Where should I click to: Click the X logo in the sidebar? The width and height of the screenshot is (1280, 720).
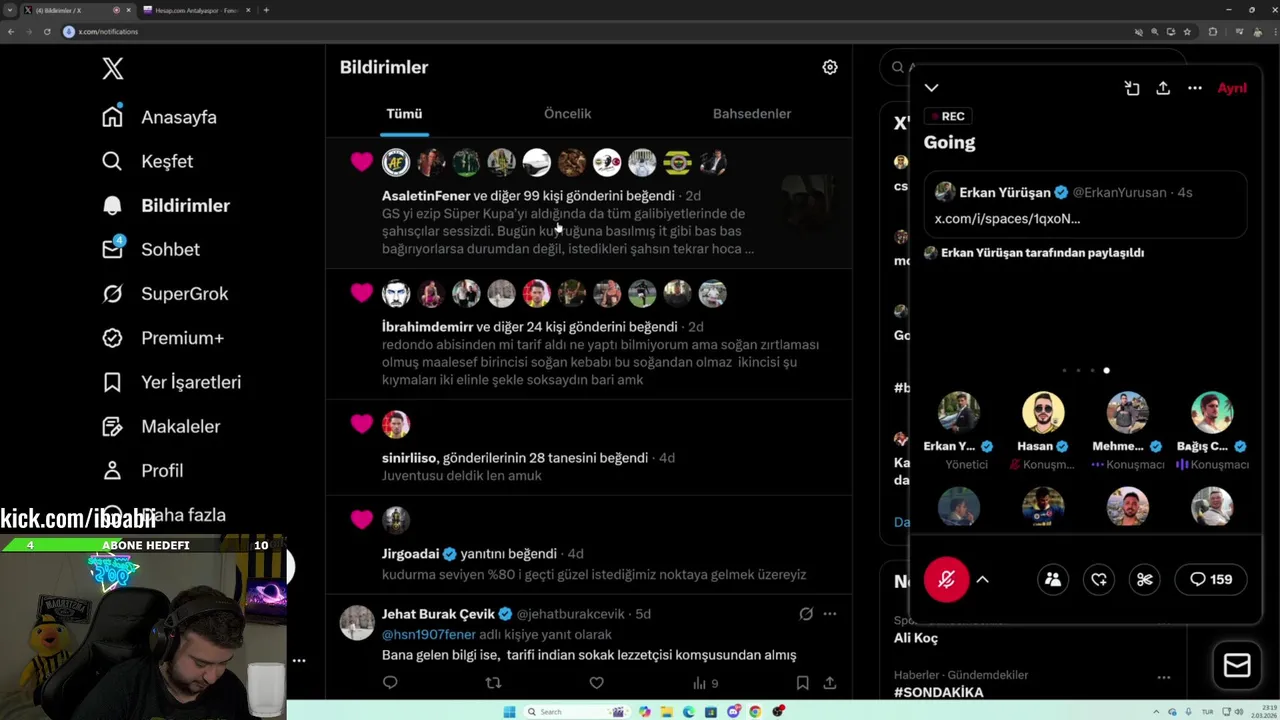pos(113,68)
